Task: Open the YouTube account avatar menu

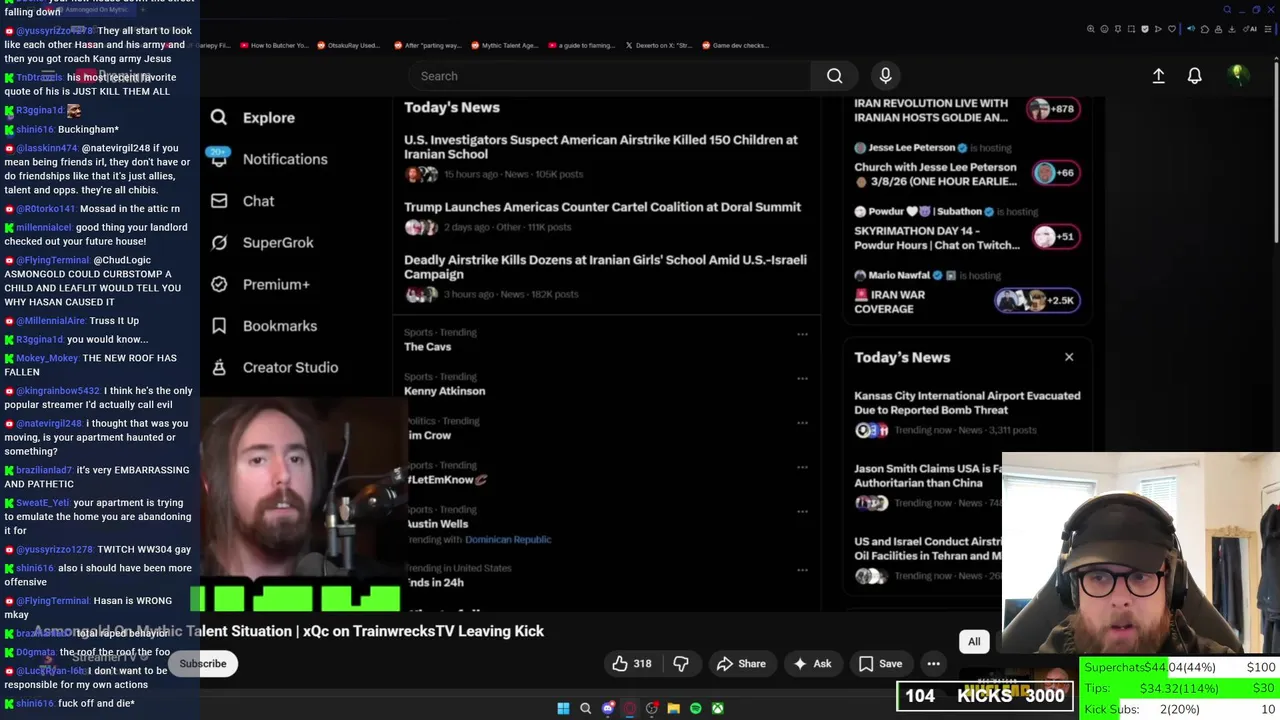Action: click(x=1237, y=75)
